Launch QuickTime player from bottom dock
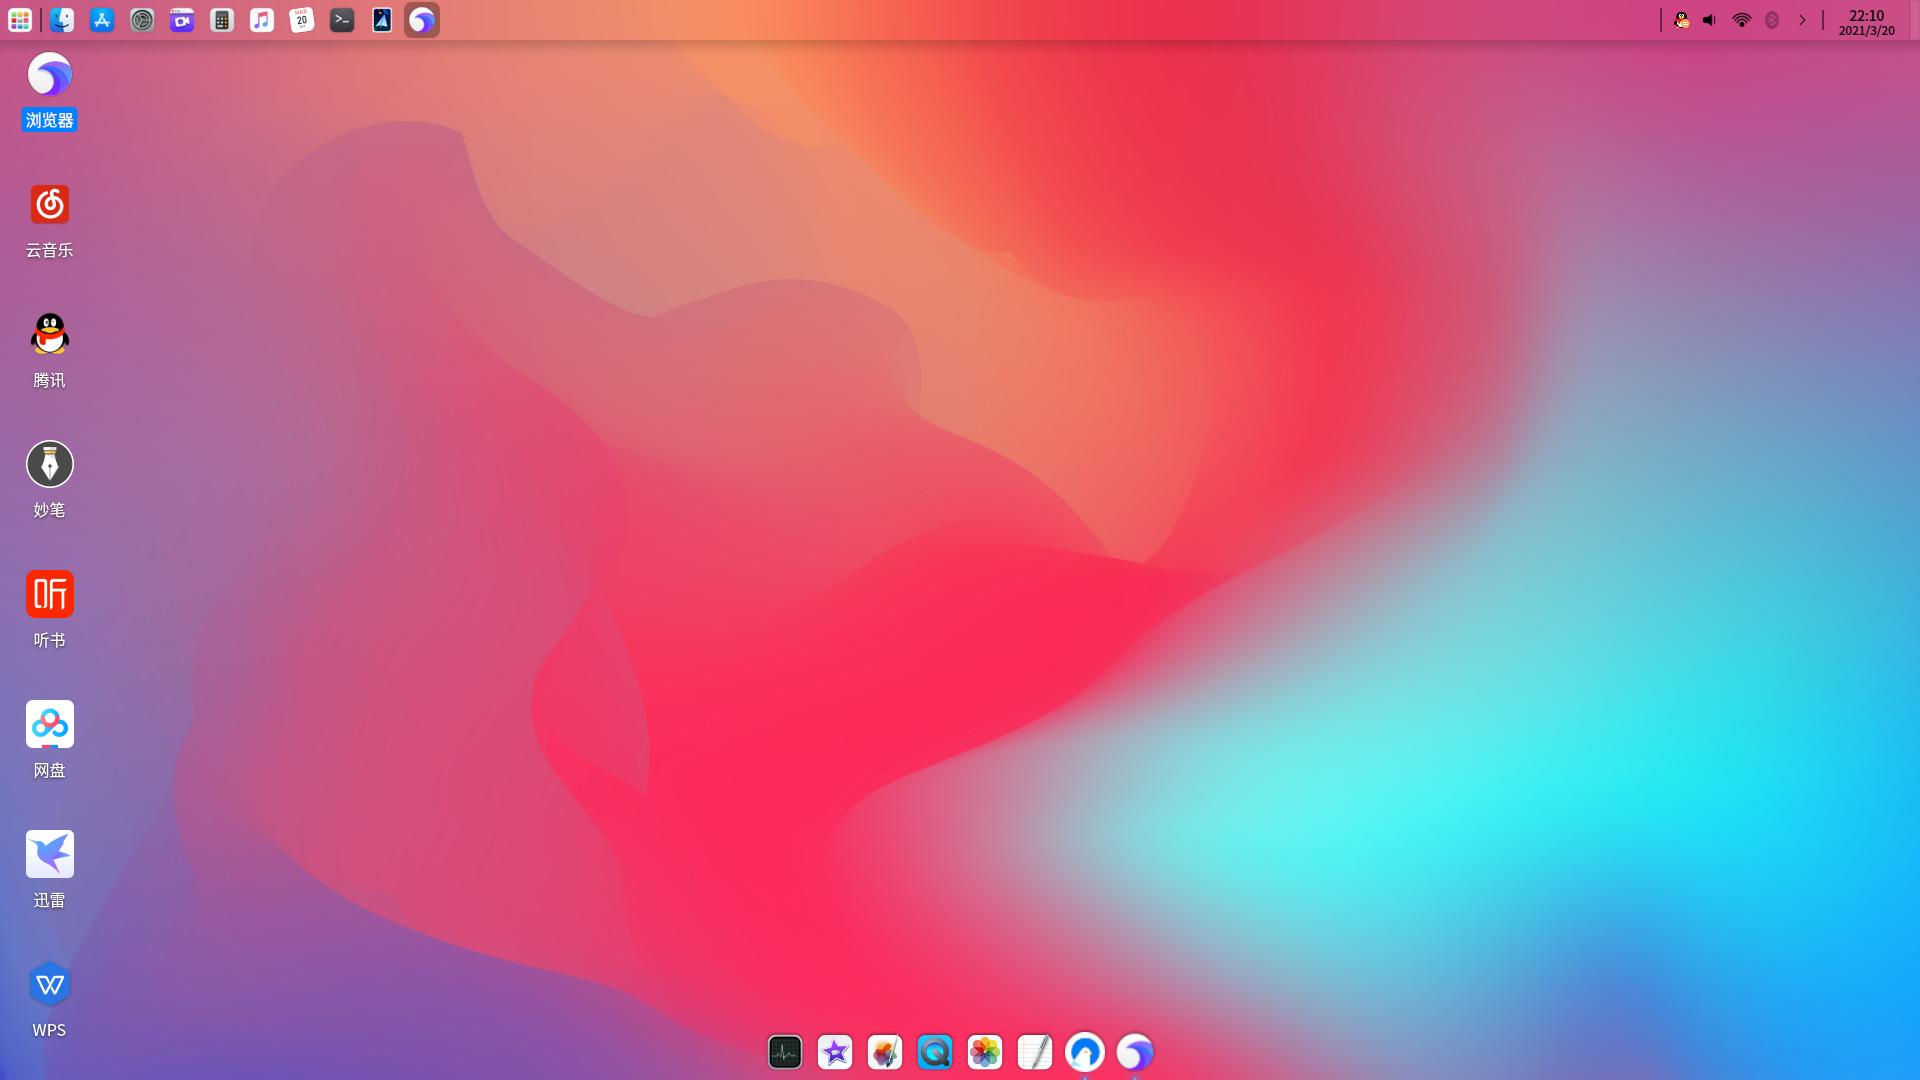The height and width of the screenshot is (1080, 1920). [x=935, y=1052]
